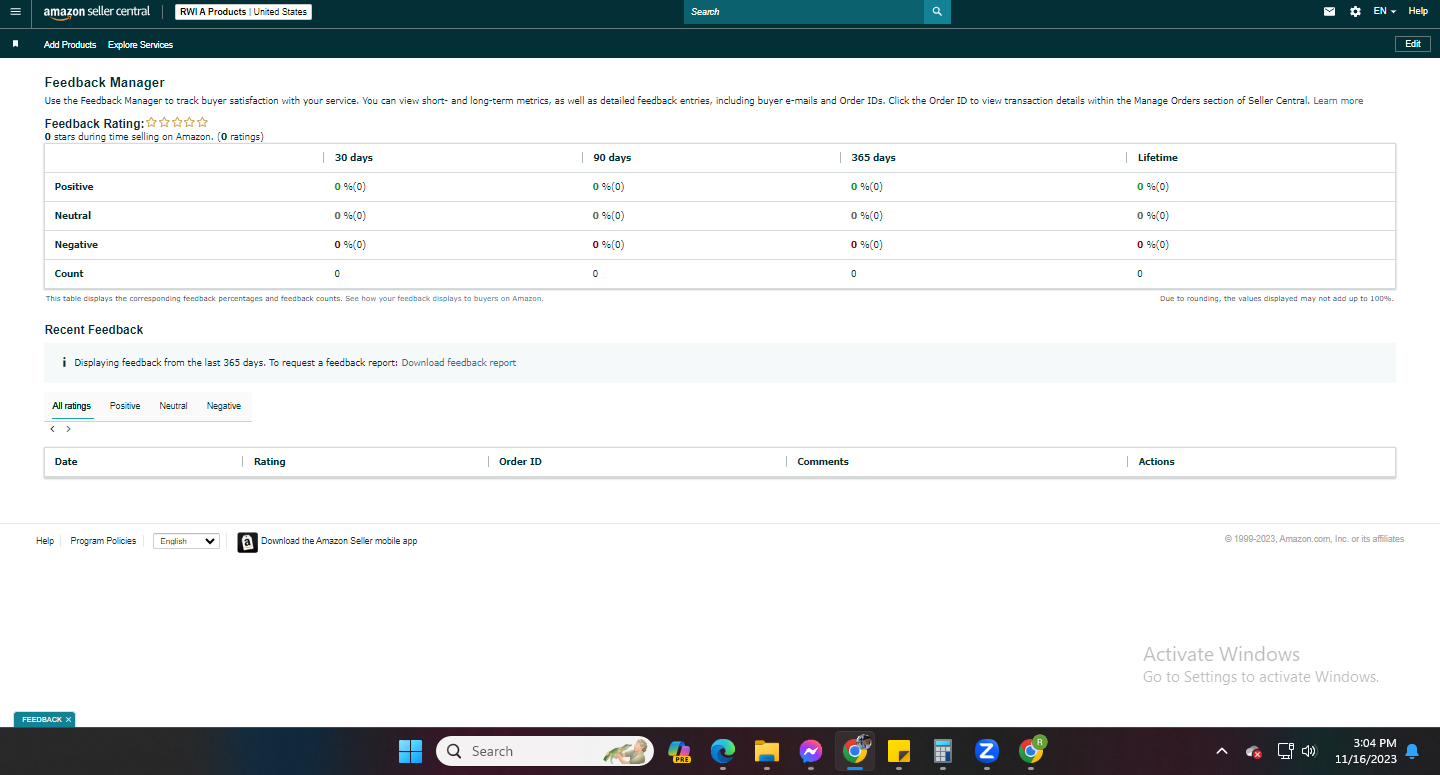Click the network tray icon

(1286, 751)
